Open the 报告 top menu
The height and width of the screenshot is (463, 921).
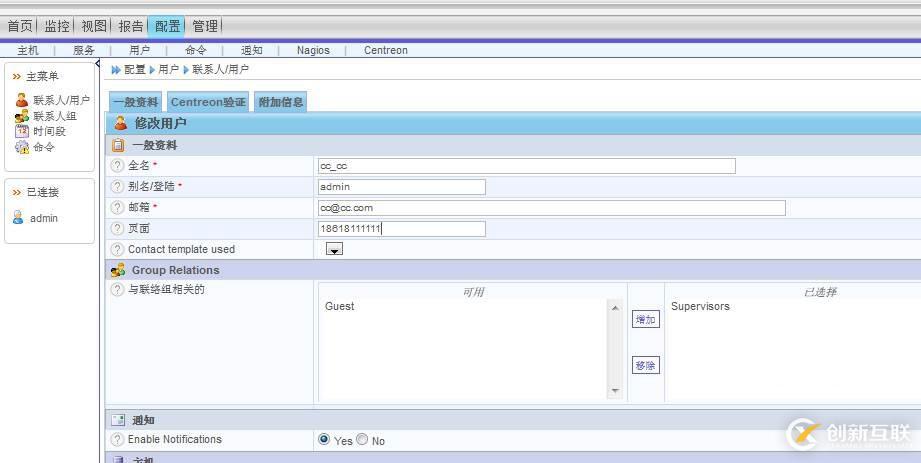130,26
